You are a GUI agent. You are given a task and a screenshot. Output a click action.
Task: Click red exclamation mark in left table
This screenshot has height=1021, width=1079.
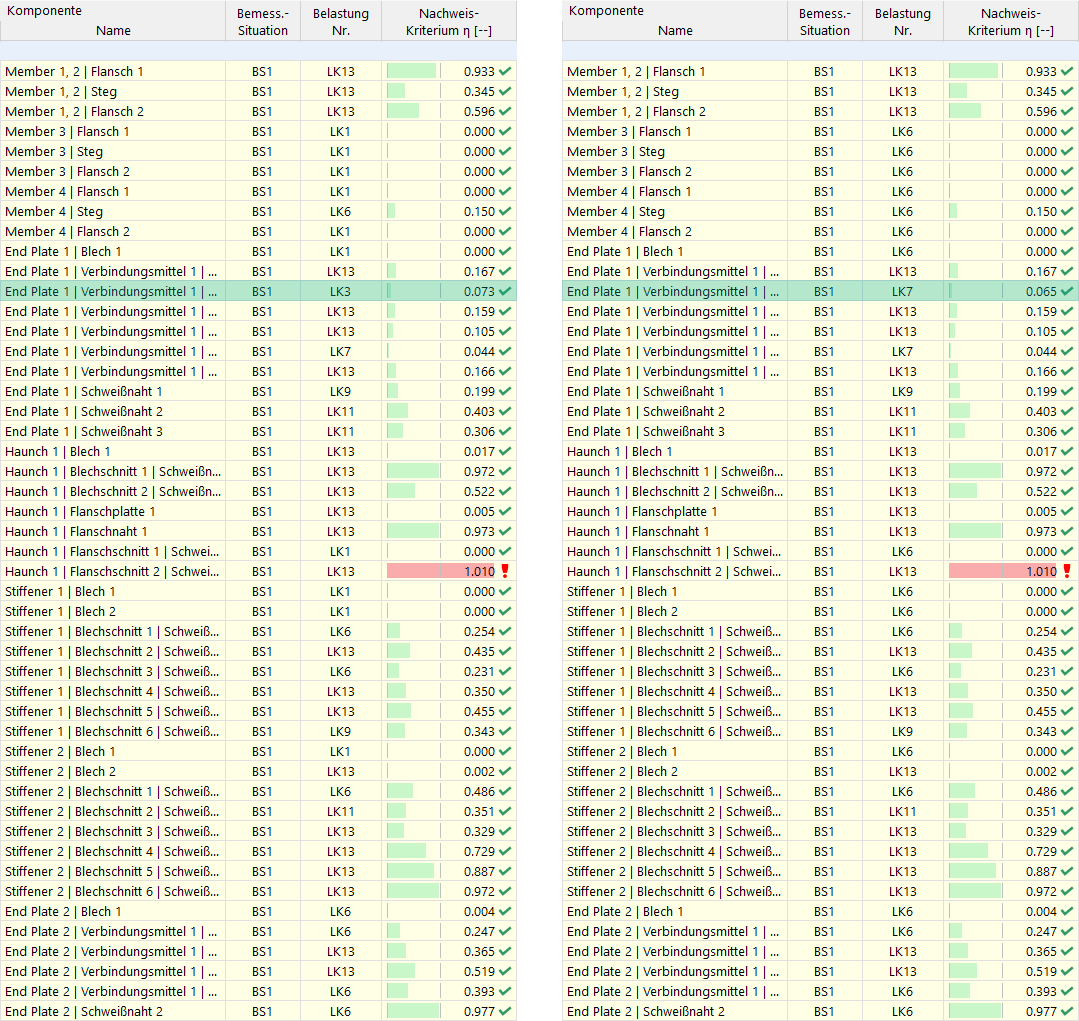(x=505, y=571)
